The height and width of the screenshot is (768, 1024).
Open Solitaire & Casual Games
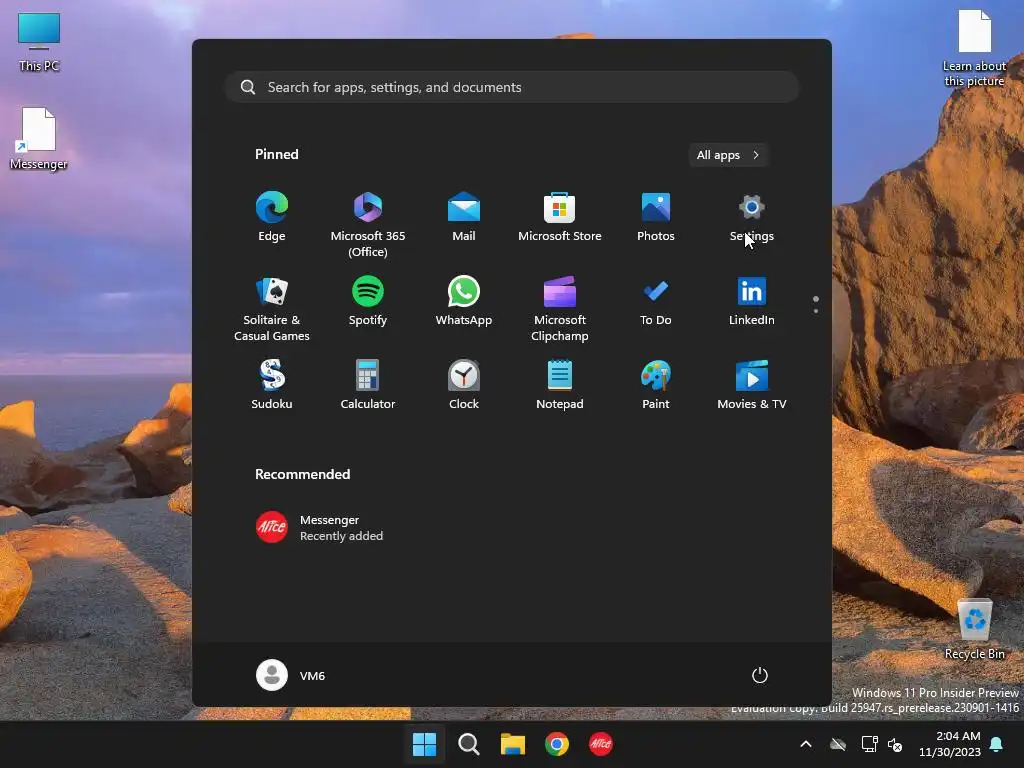[272, 308]
